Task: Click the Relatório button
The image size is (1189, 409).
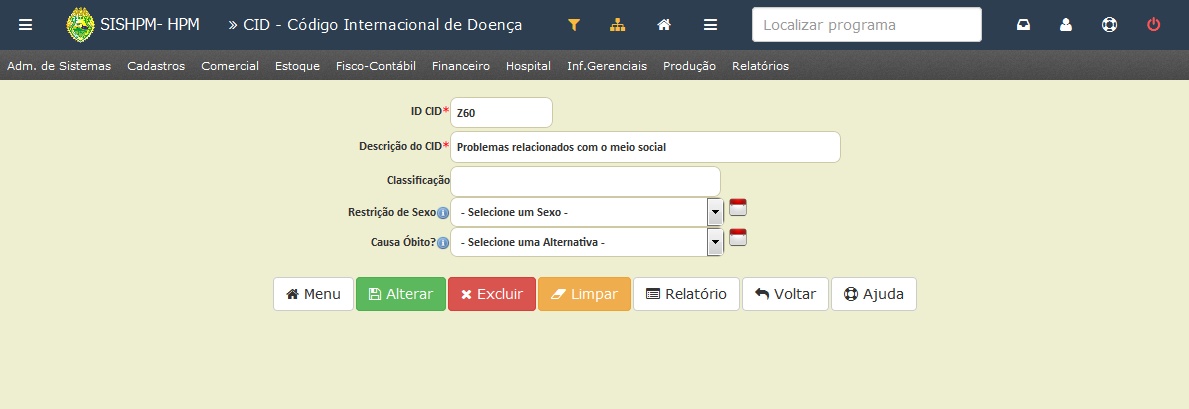Action: [x=686, y=294]
